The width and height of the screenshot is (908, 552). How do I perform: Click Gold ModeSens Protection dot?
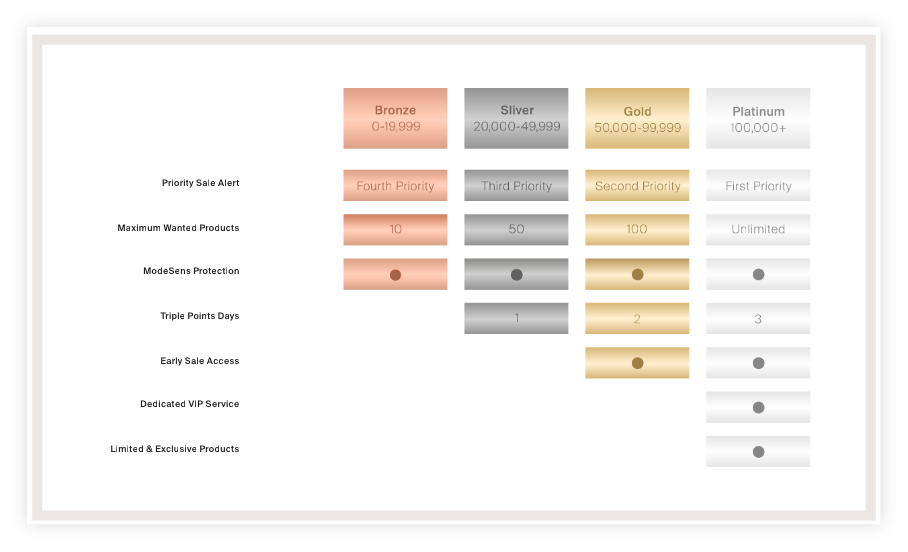click(637, 274)
